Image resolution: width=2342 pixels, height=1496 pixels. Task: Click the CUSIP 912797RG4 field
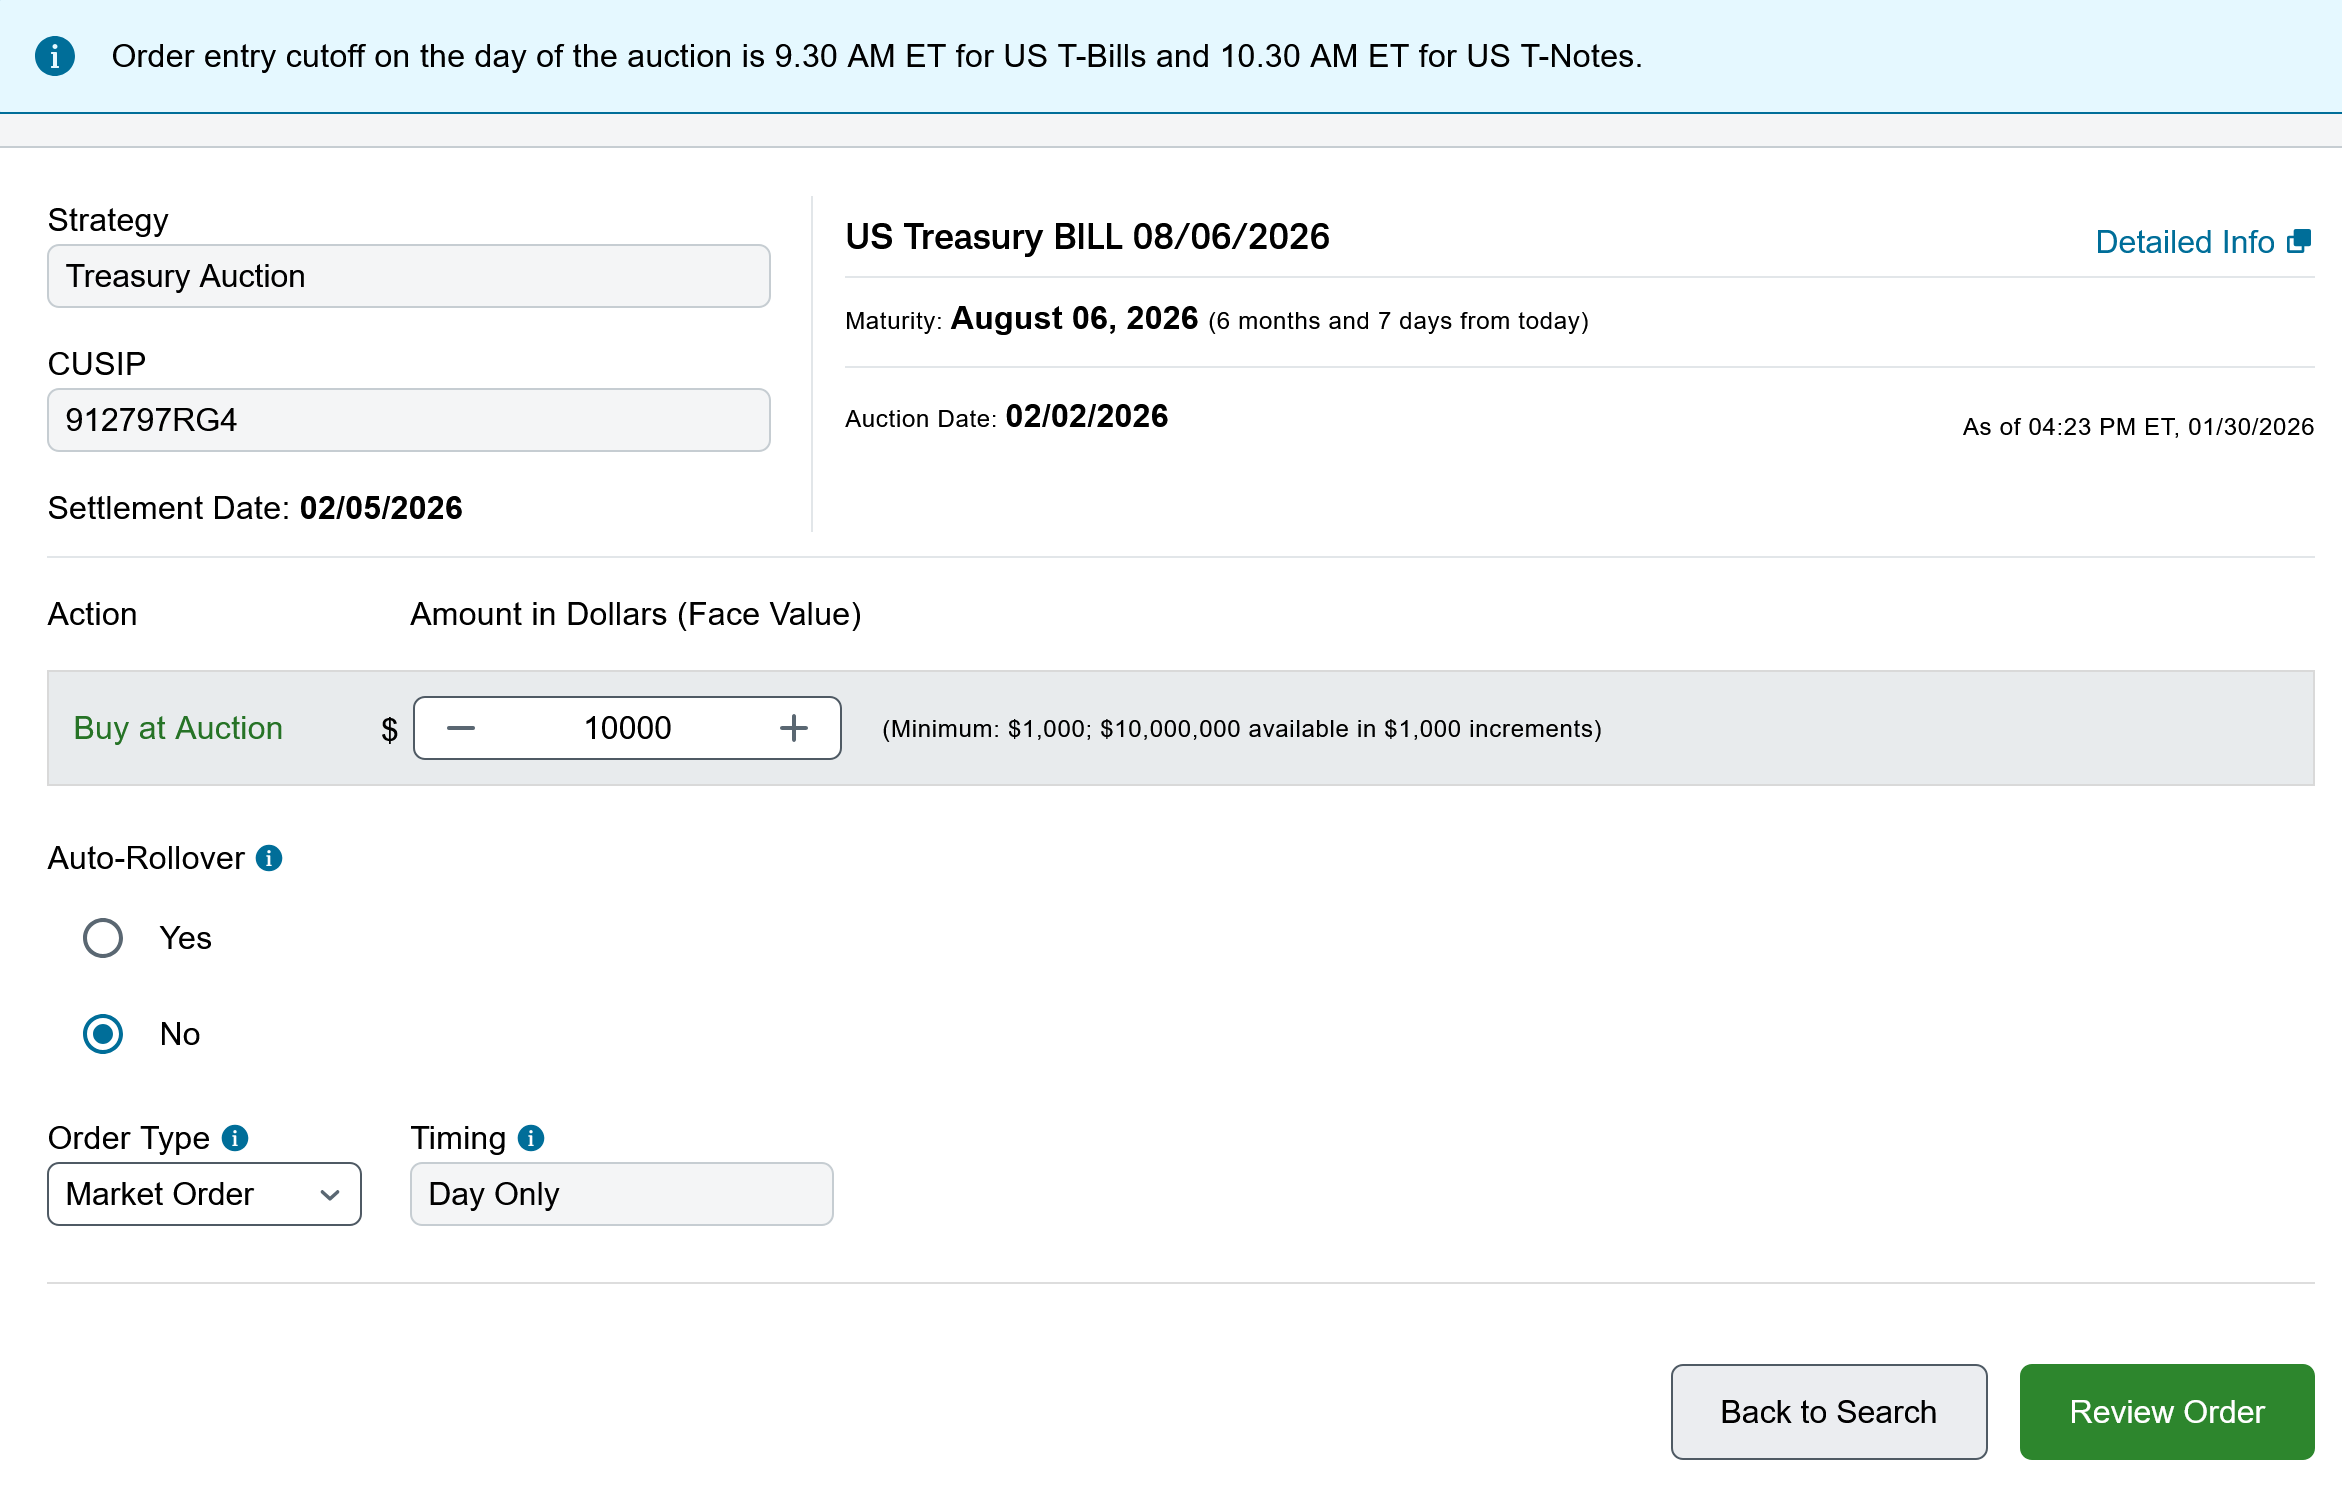tap(408, 420)
